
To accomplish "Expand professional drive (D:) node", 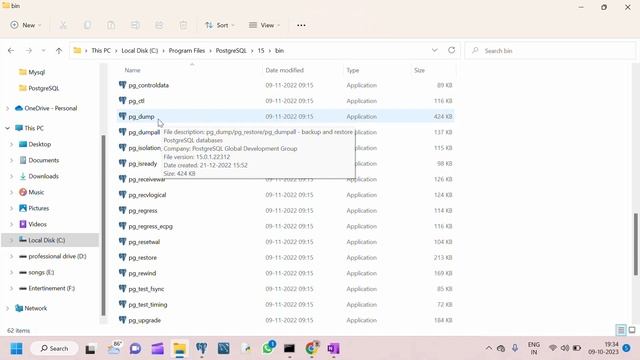I will click(x=11, y=256).
